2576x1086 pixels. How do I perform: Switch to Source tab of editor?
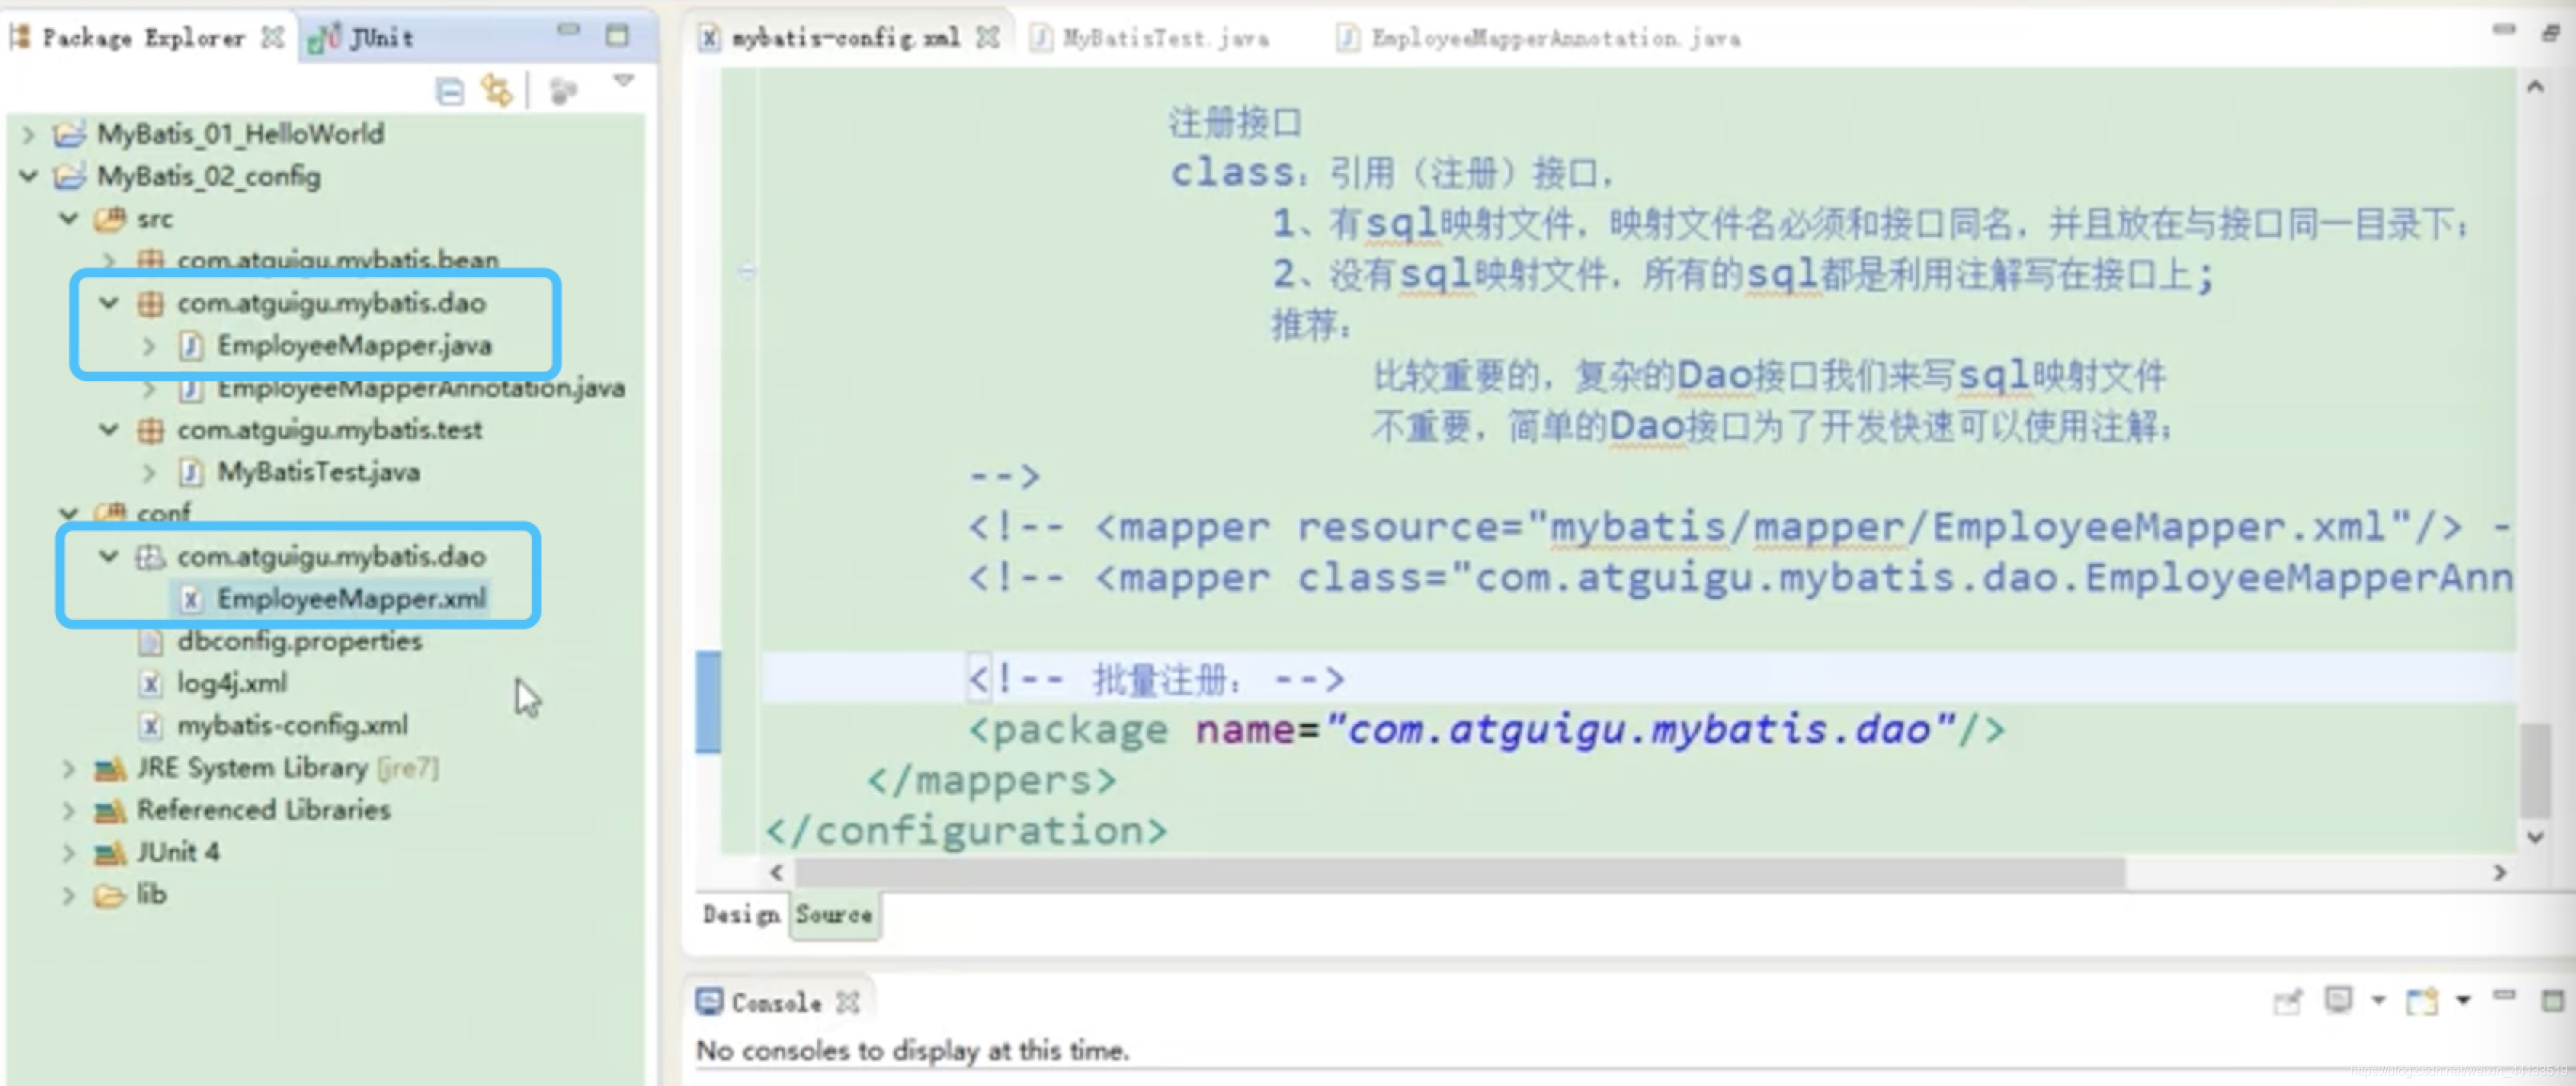point(834,915)
